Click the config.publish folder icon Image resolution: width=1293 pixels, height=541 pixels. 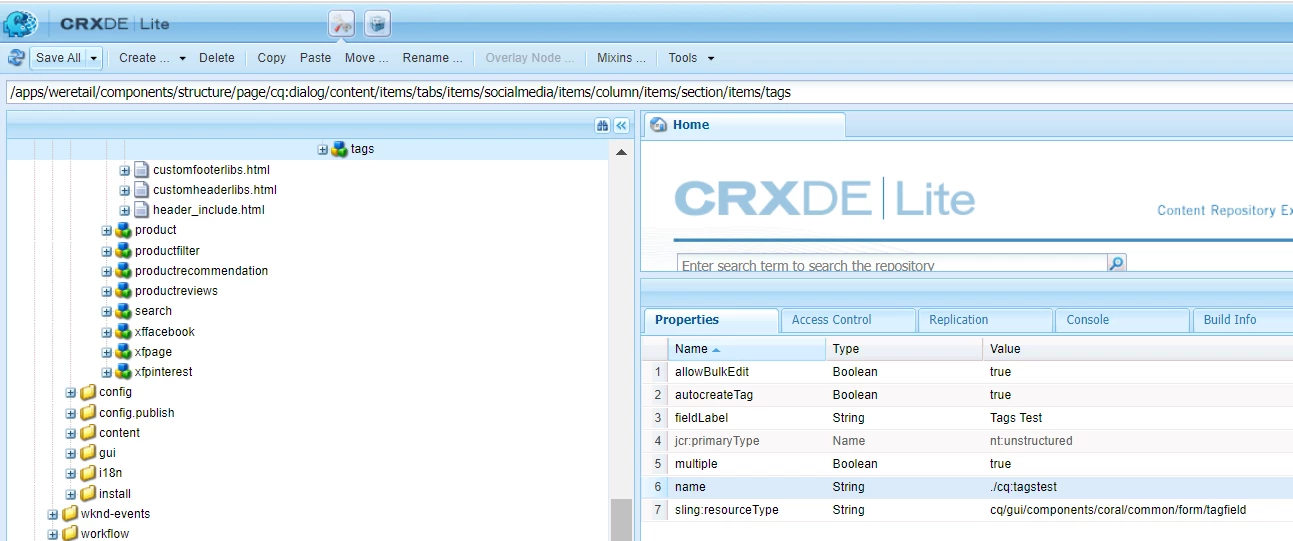(87, 412)
